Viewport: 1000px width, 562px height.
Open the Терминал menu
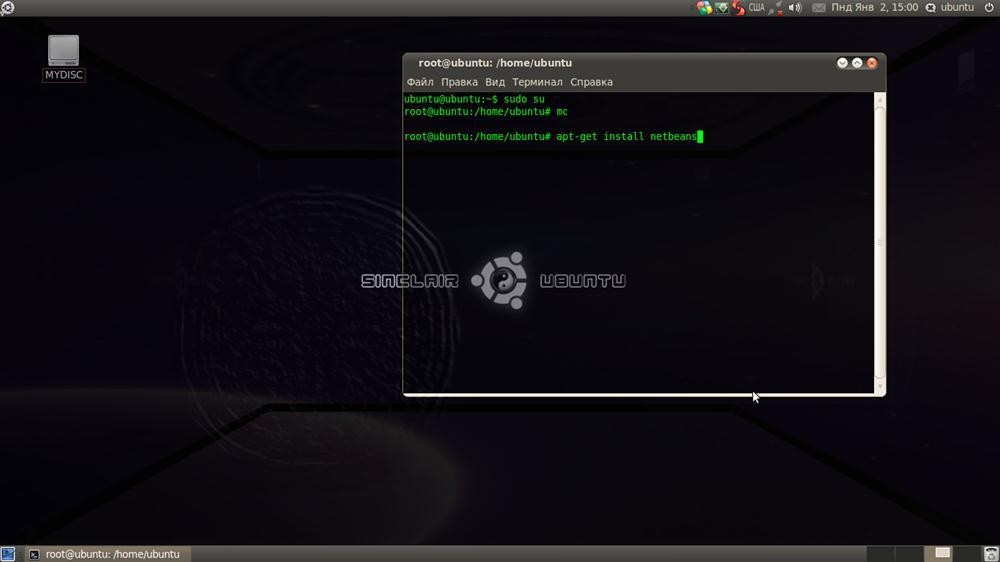(537, 82)
